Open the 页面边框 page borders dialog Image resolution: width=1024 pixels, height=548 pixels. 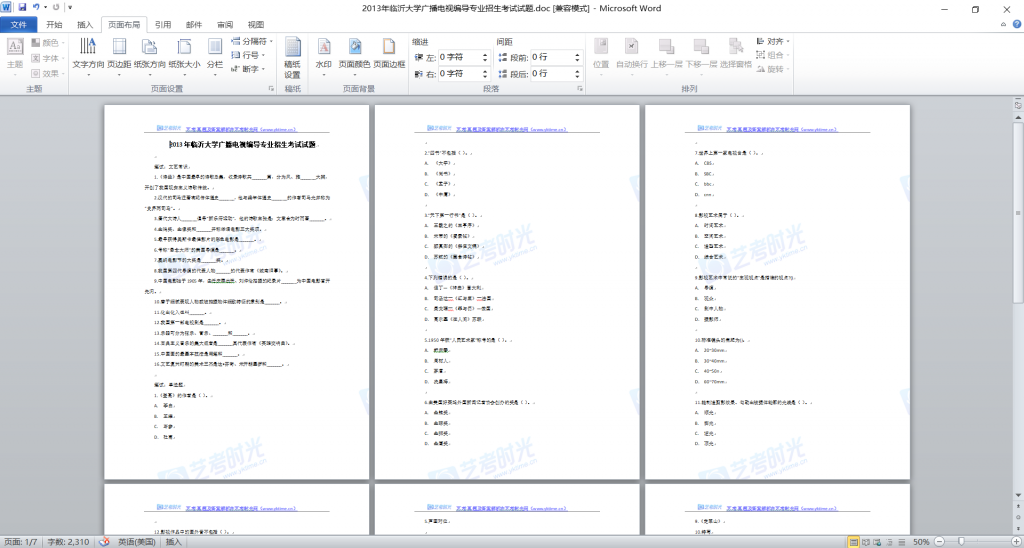387,52
